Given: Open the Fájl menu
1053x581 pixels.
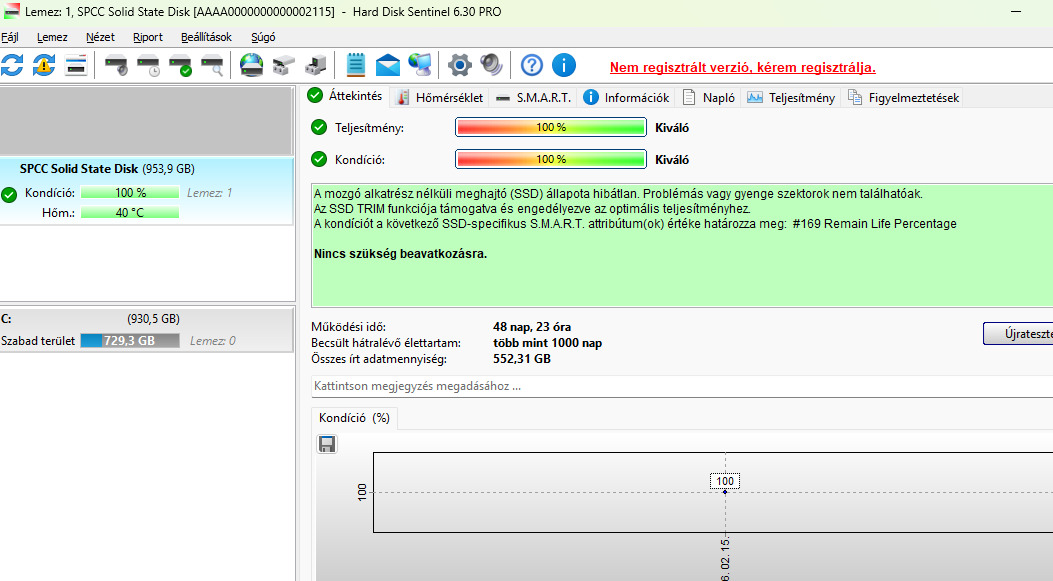Looking at the screenshot, I should [10, 37].
